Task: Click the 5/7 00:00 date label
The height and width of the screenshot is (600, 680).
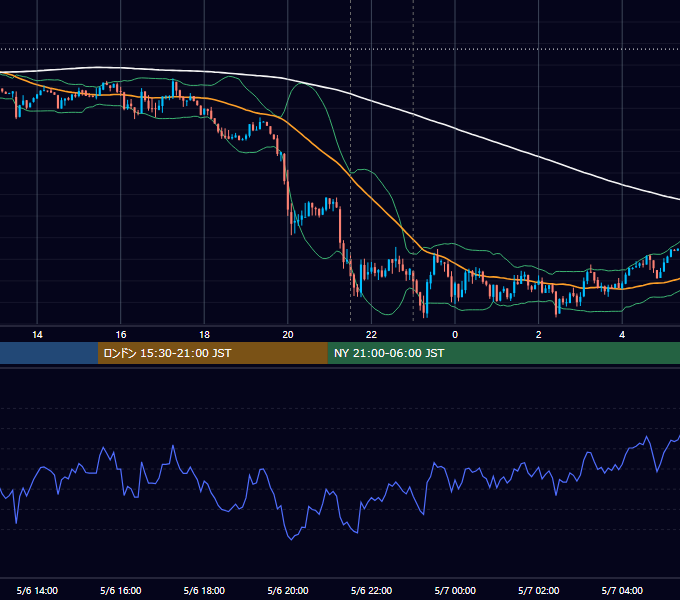Action: click(455, 590)
